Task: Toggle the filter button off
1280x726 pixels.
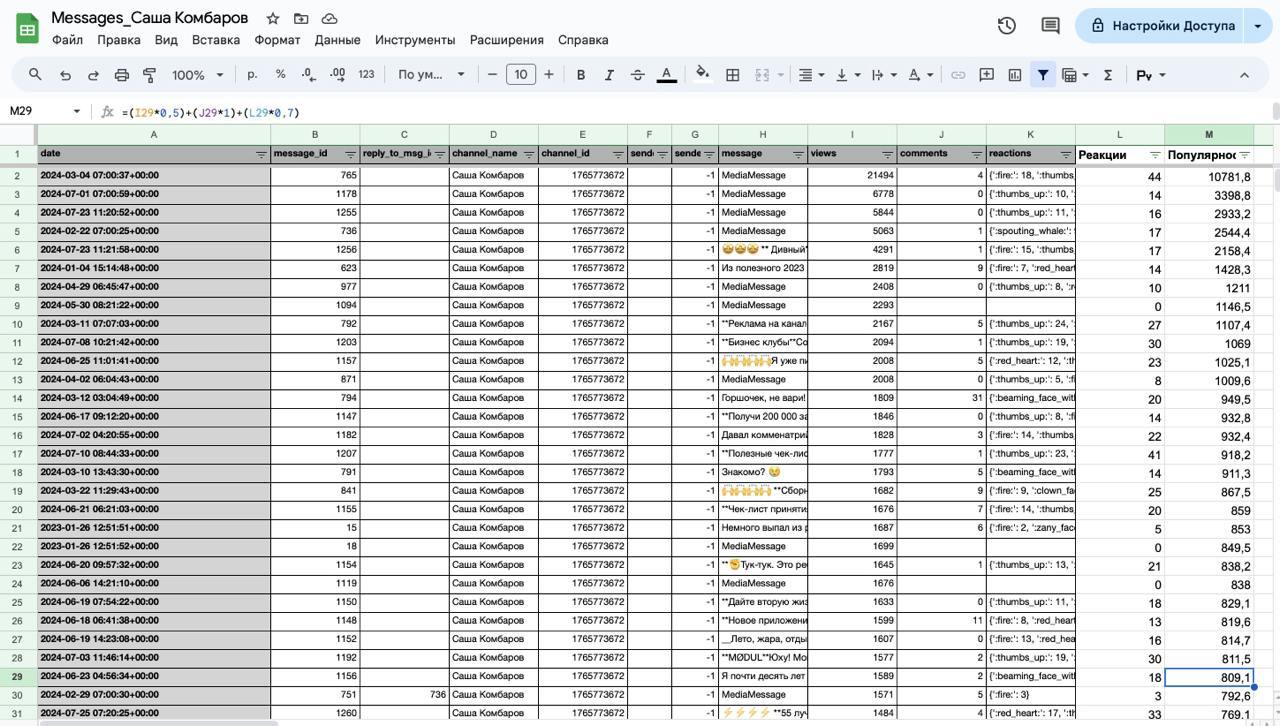Action: click(x=1042, y=75)
